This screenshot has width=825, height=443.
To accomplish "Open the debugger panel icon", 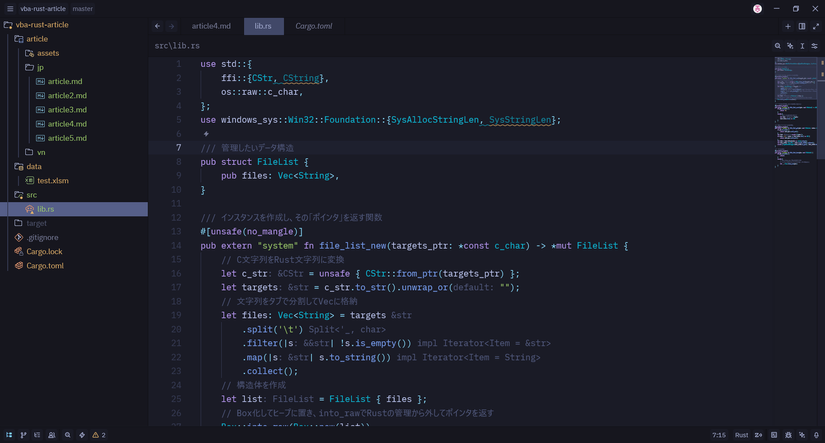I will click(x=788, y=435).
